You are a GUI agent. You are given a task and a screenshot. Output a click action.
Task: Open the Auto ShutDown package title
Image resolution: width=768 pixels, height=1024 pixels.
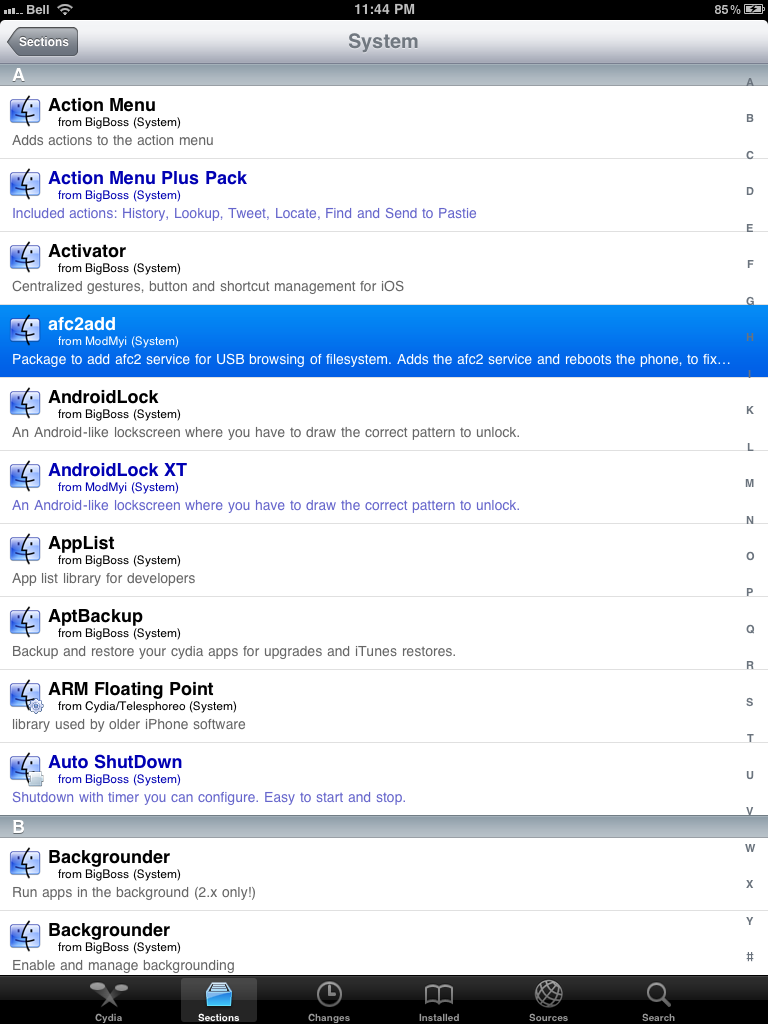[115, 762]
